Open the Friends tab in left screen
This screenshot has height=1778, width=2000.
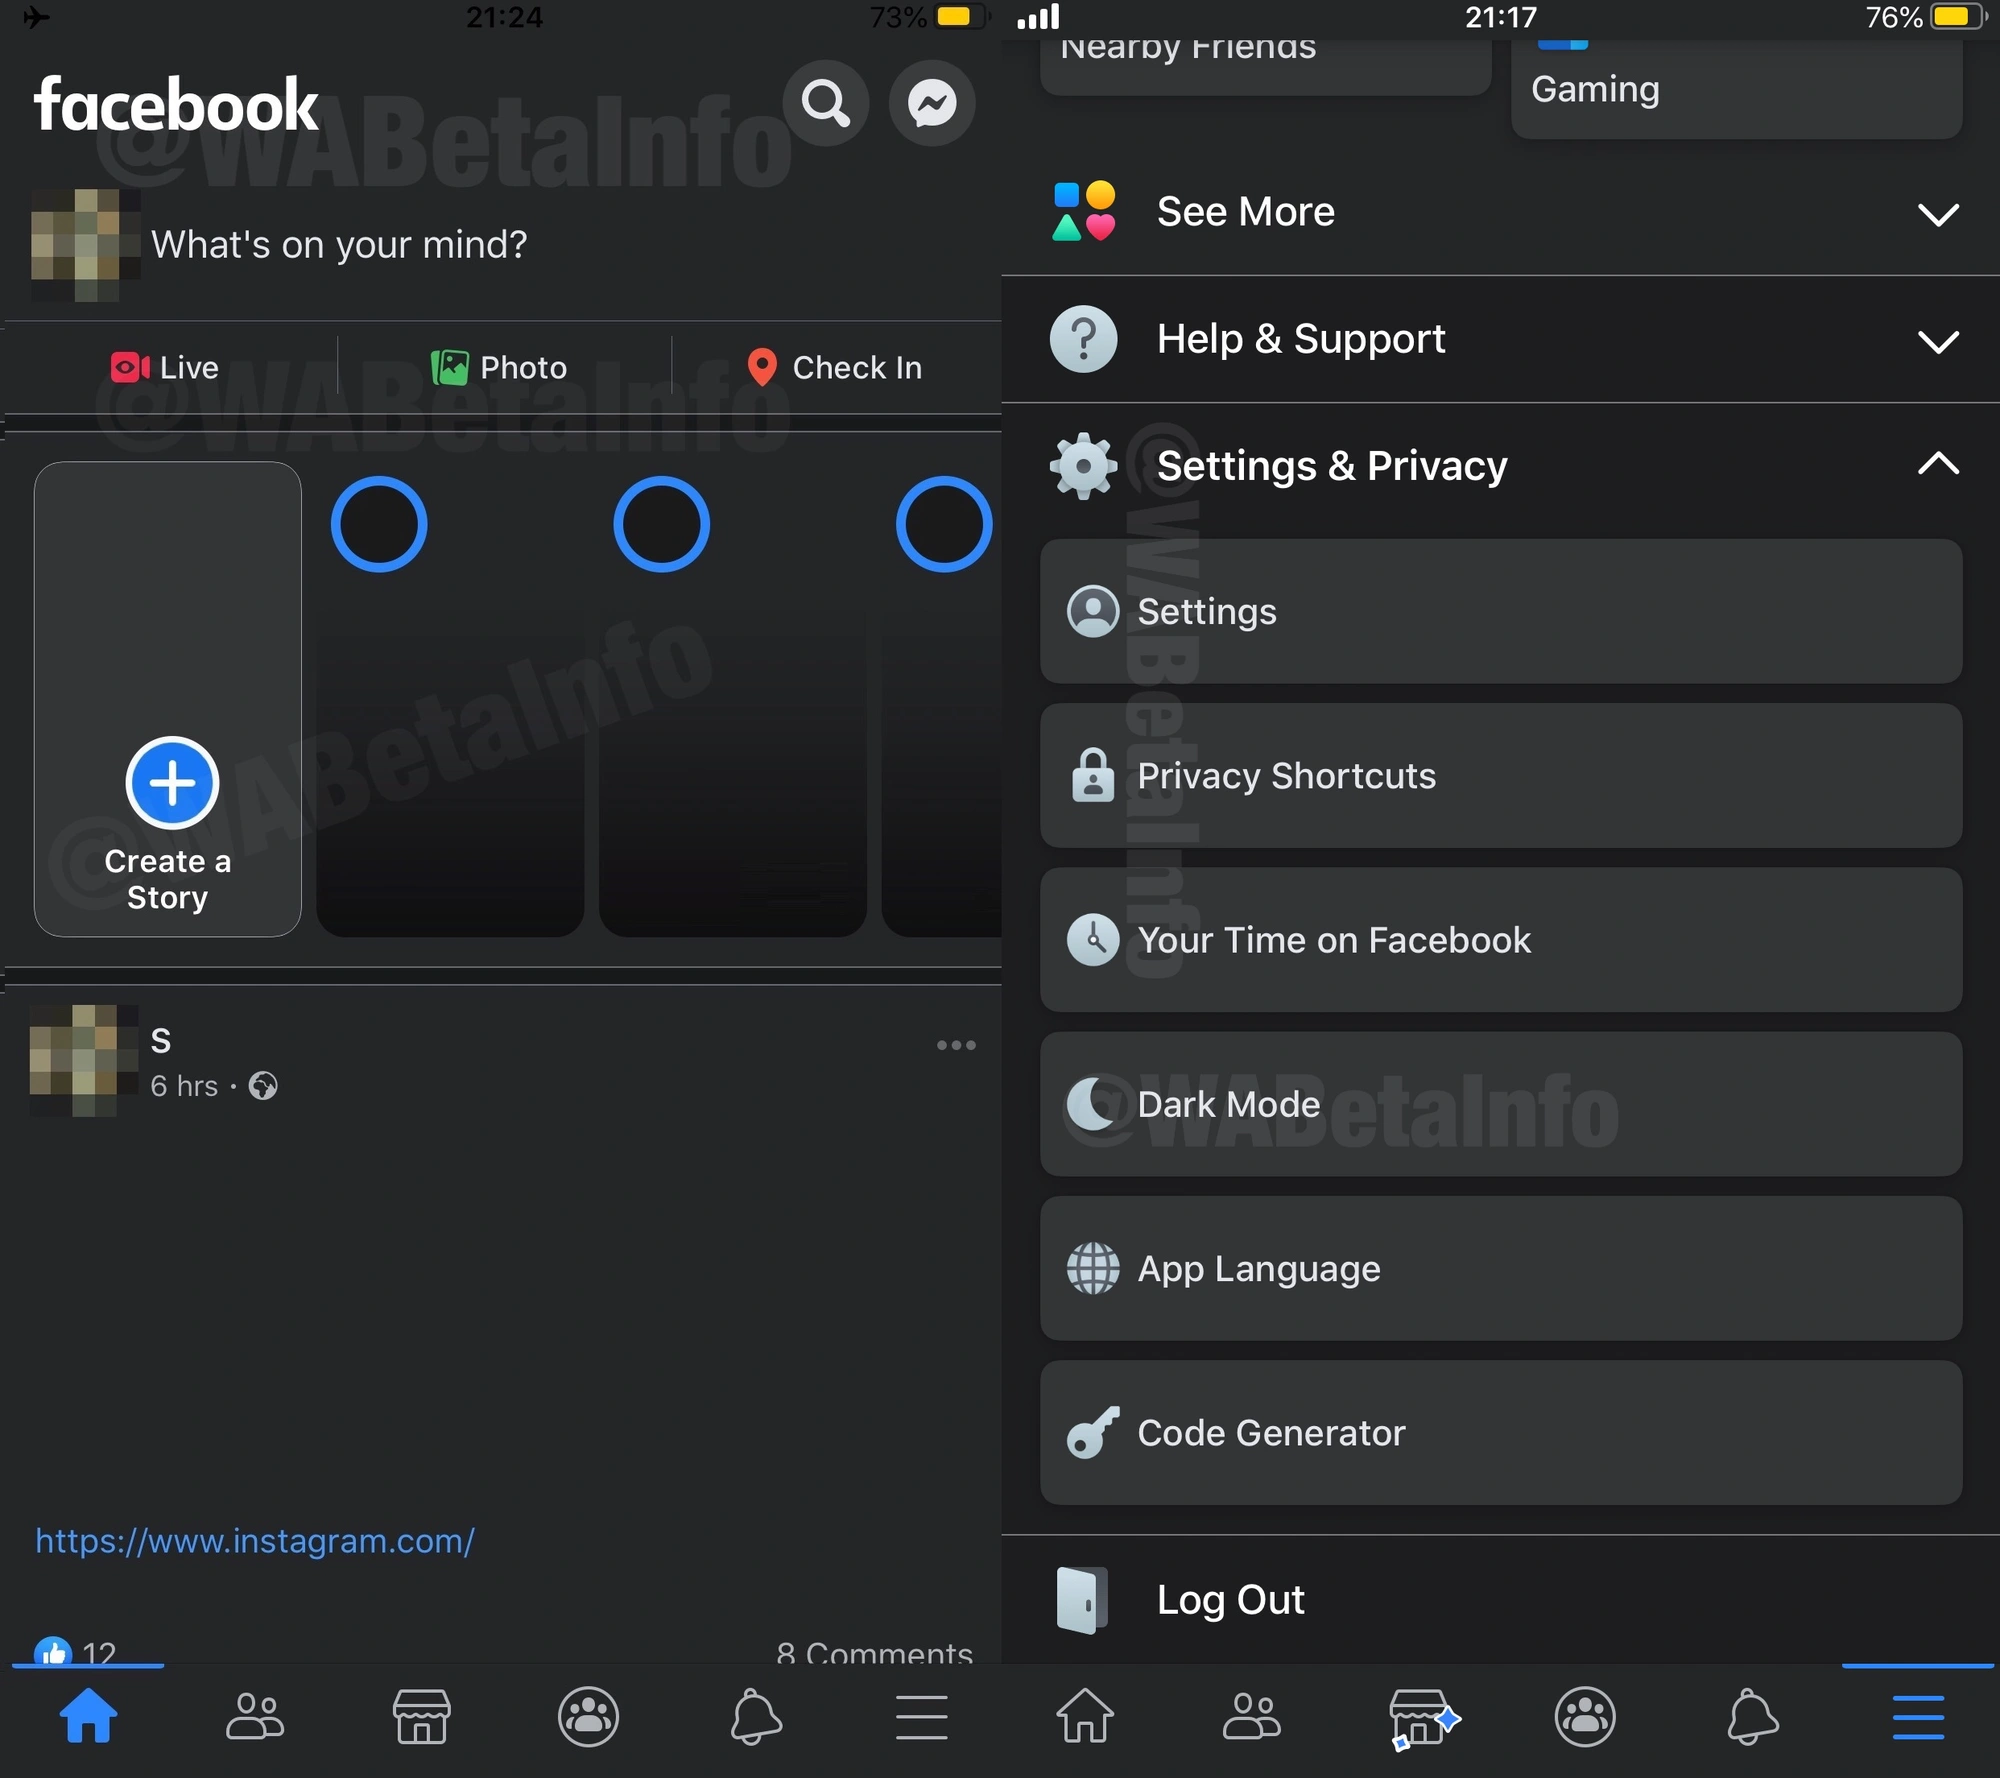click(x=255, y=1716)
